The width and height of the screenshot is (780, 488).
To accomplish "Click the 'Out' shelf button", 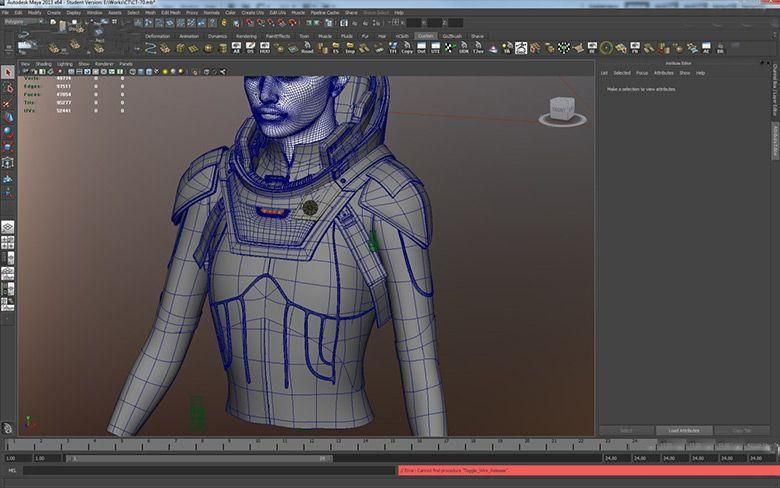I will click(421, 48).
